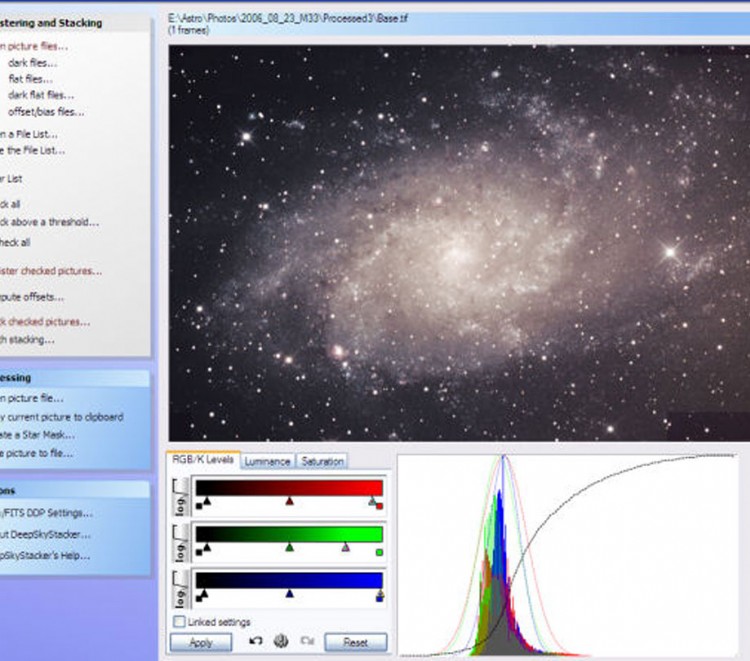Select green channel black point marker
The width and height of the screenshot is (750, 661).
pos(207,547)
